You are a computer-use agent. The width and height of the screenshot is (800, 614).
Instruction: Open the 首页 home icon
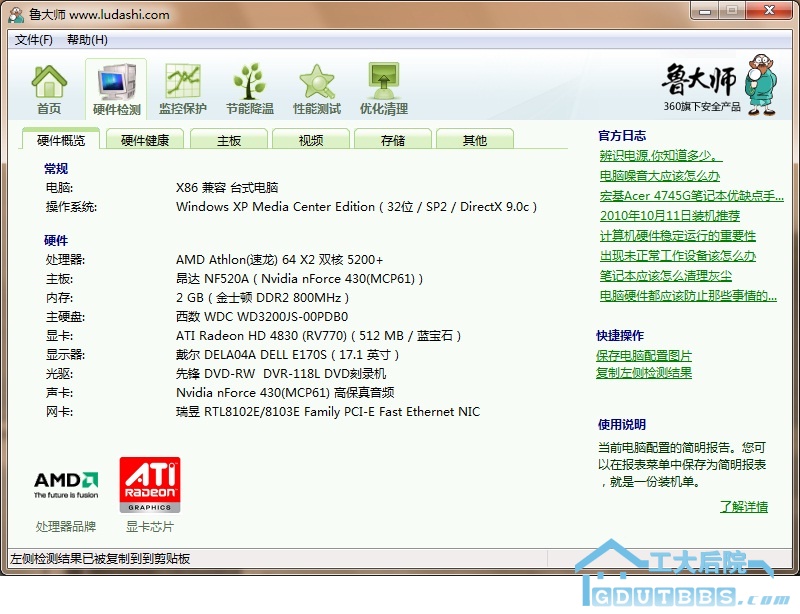49,89
